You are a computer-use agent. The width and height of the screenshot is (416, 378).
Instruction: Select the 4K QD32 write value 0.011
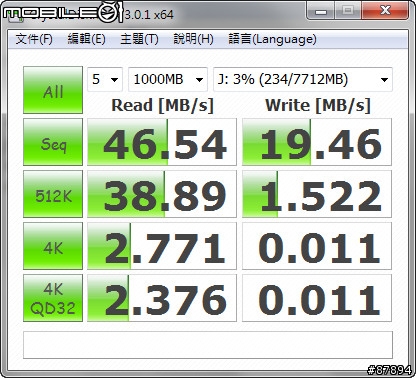click(x=317, y=298)
